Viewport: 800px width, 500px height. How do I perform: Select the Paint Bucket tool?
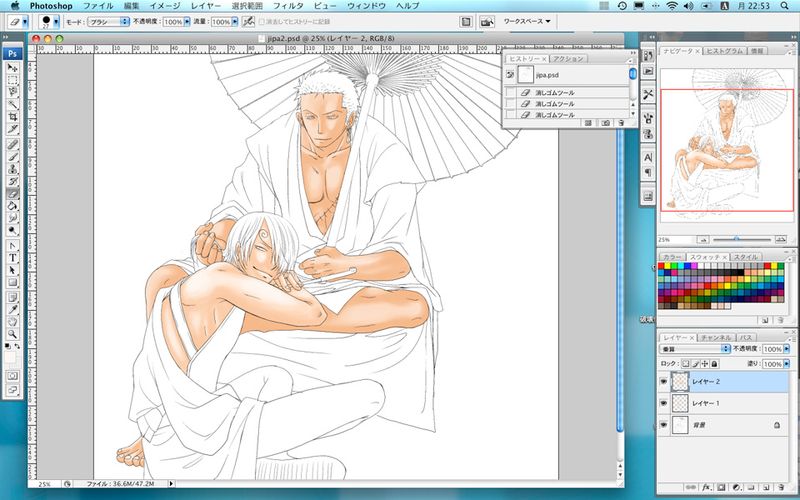coord(12,206)
